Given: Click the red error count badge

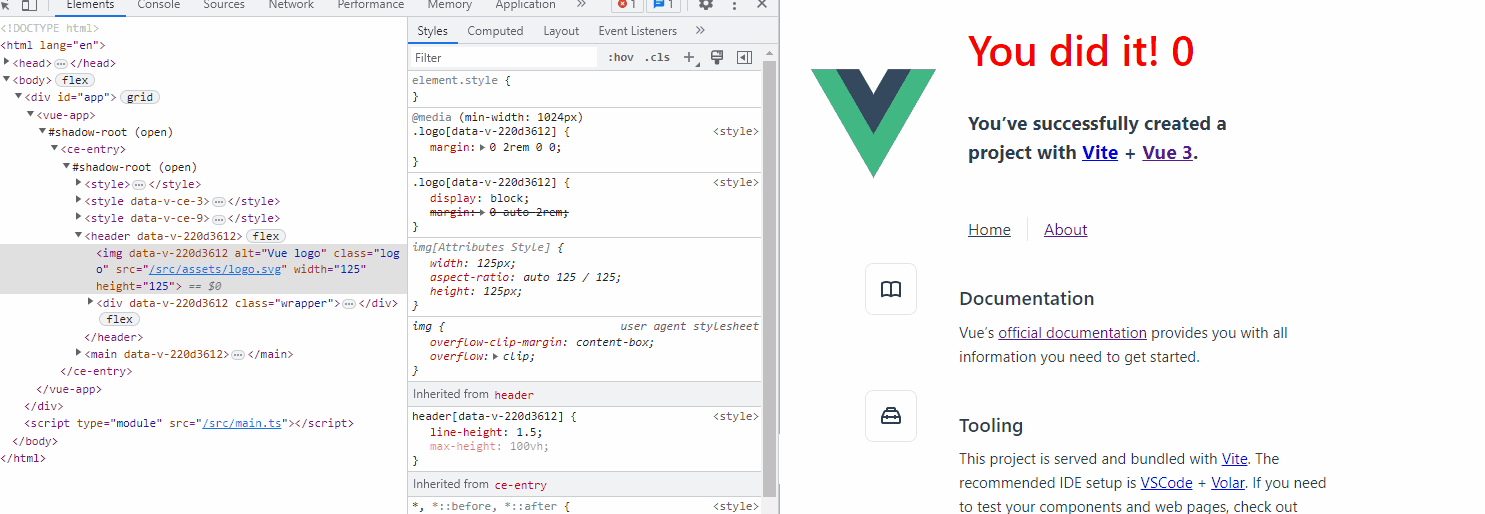Looking at the screenshot, I should coord(627,4).
